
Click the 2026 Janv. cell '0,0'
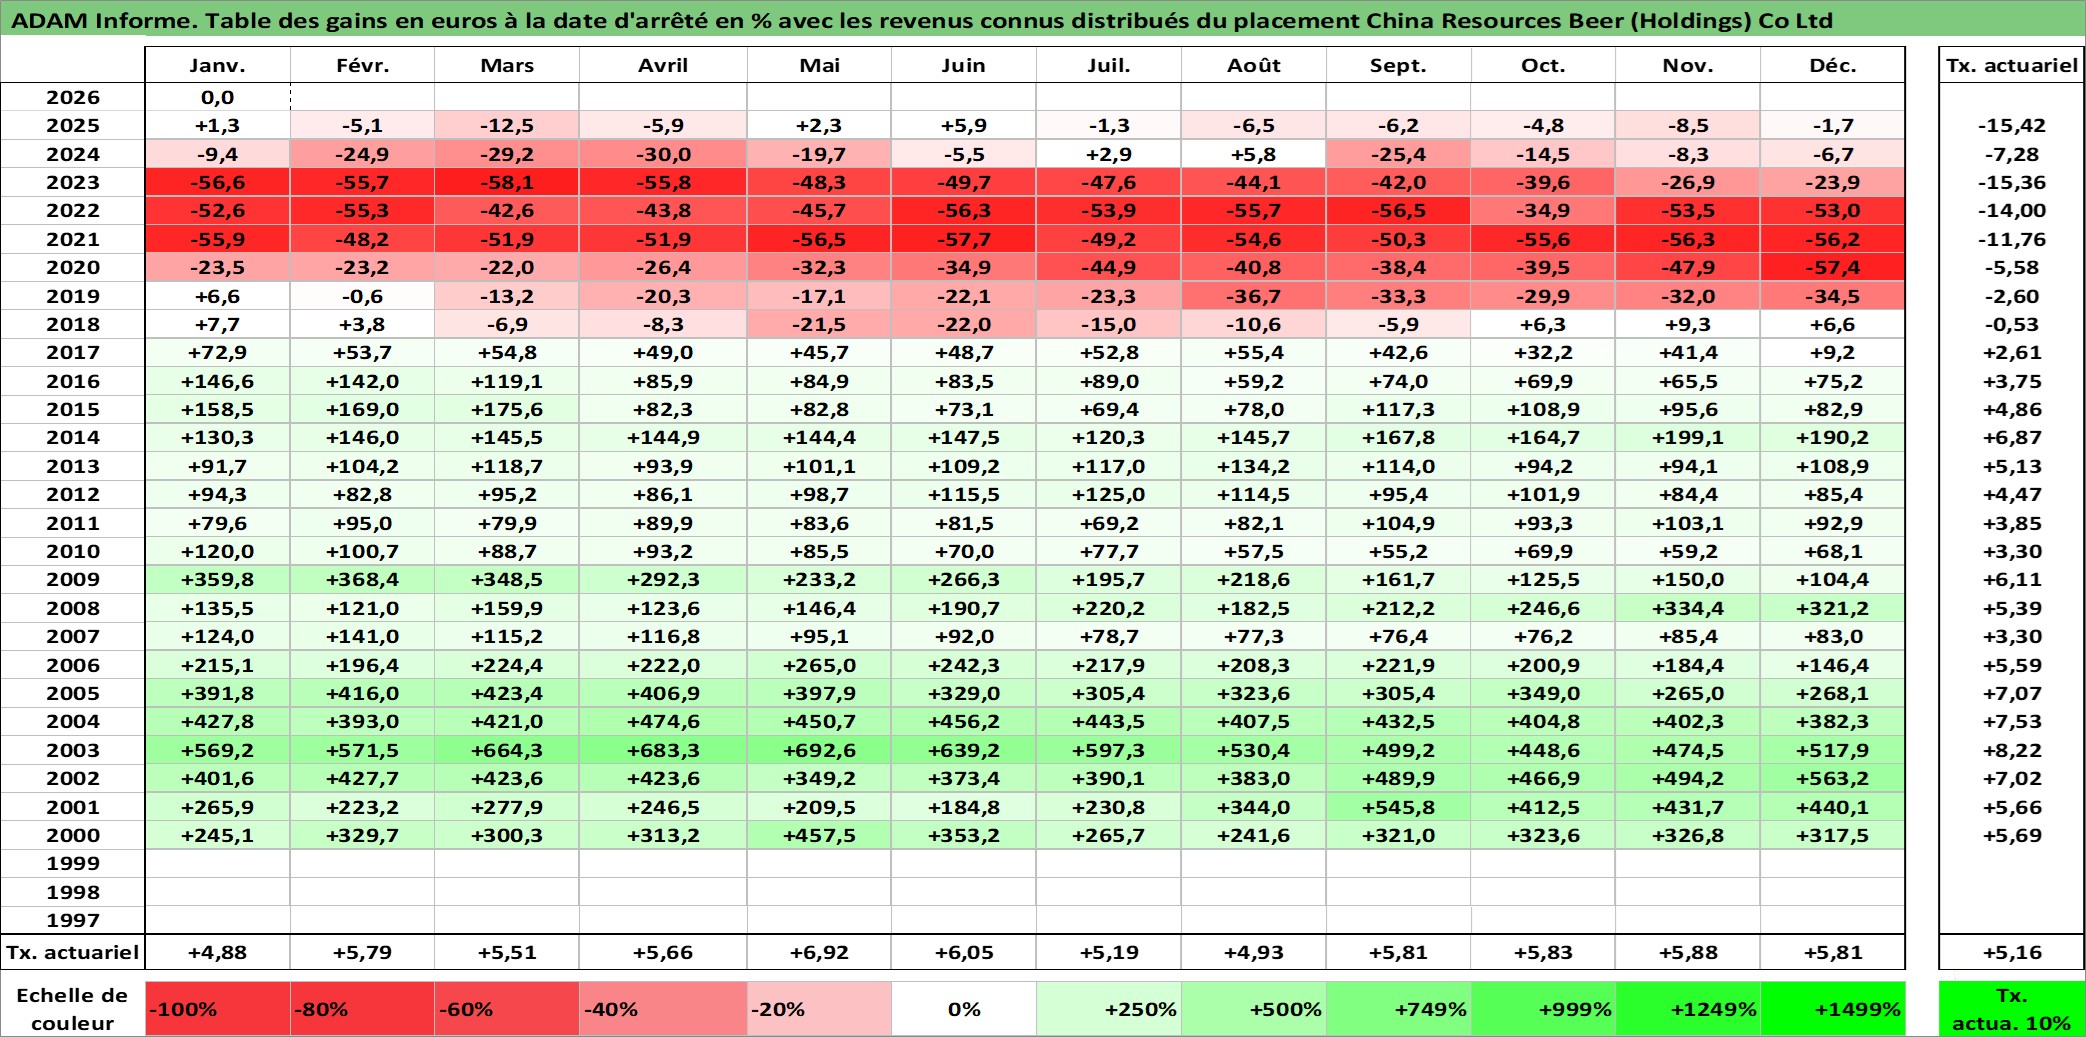pos(217,97)
